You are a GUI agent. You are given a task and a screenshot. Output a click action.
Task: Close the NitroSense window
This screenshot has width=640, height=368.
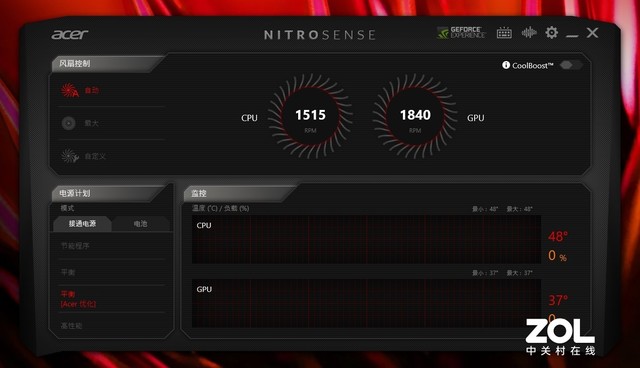point(592,33)
